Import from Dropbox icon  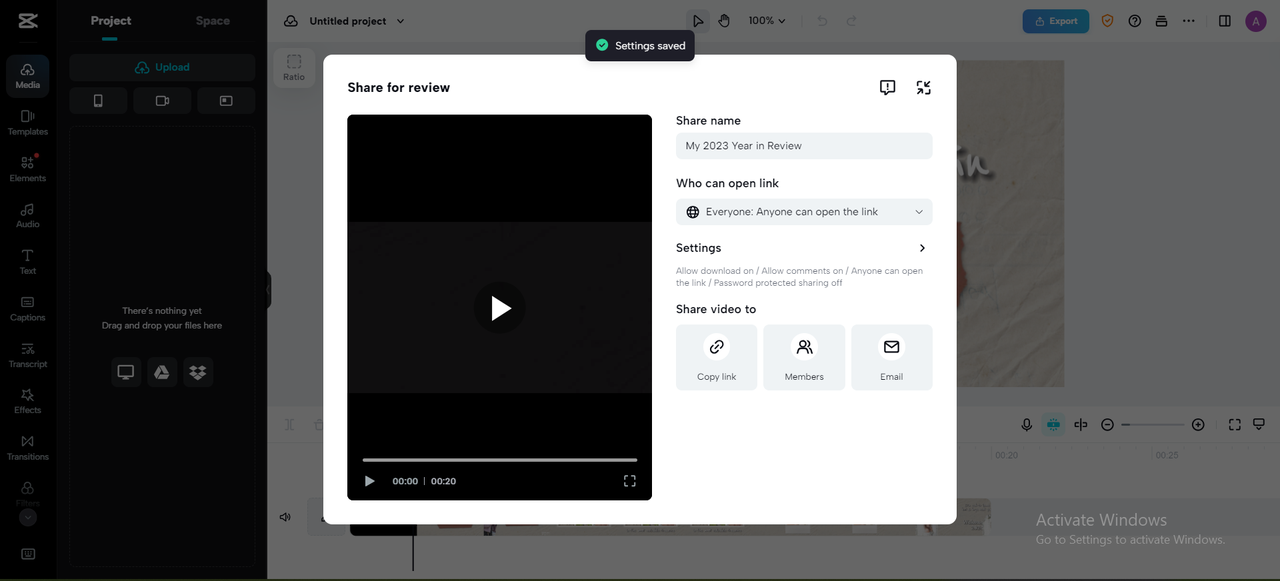198,372
